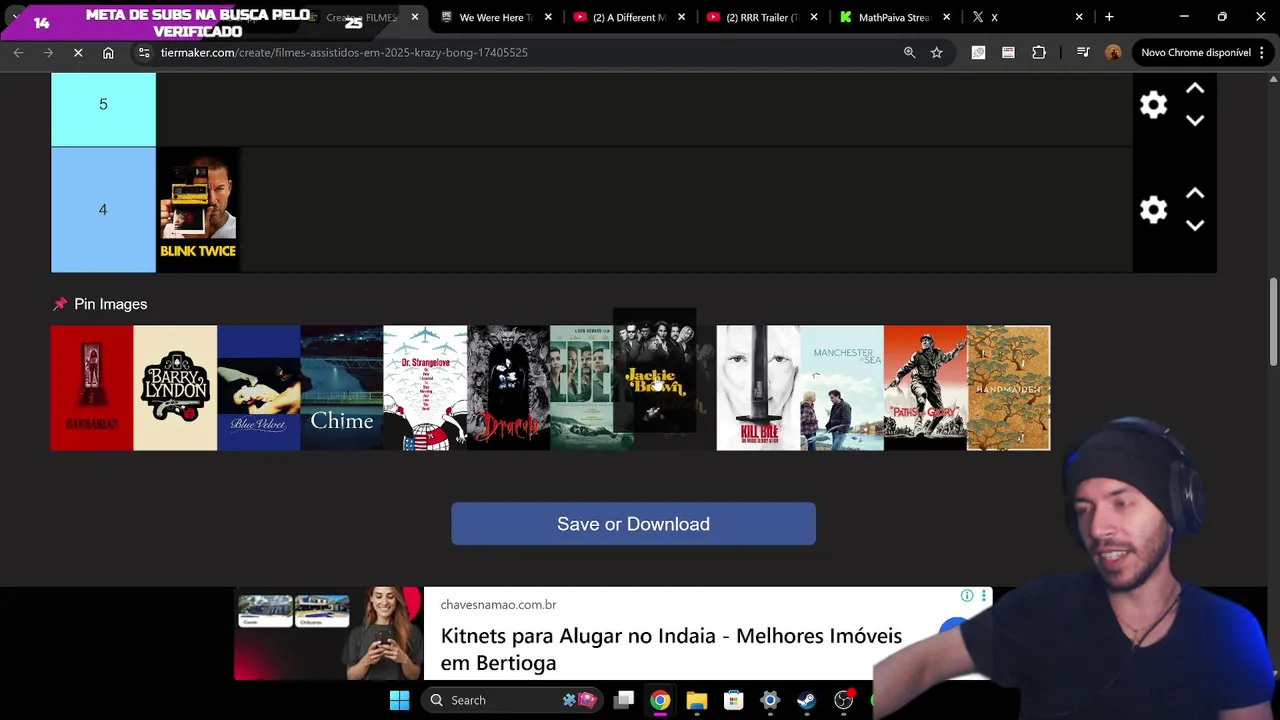Select the blue tier 4 label

click(103, 210)
